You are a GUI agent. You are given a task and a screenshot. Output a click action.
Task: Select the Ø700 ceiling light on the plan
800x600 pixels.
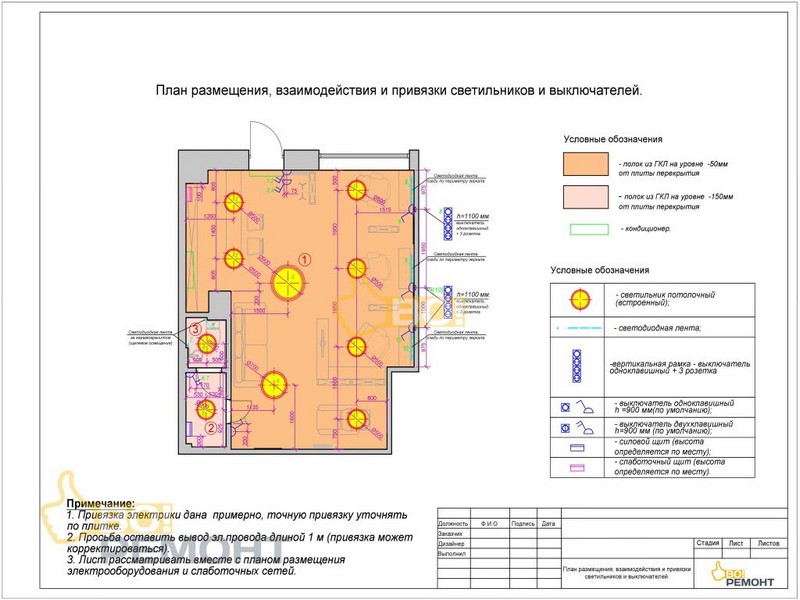274,385
